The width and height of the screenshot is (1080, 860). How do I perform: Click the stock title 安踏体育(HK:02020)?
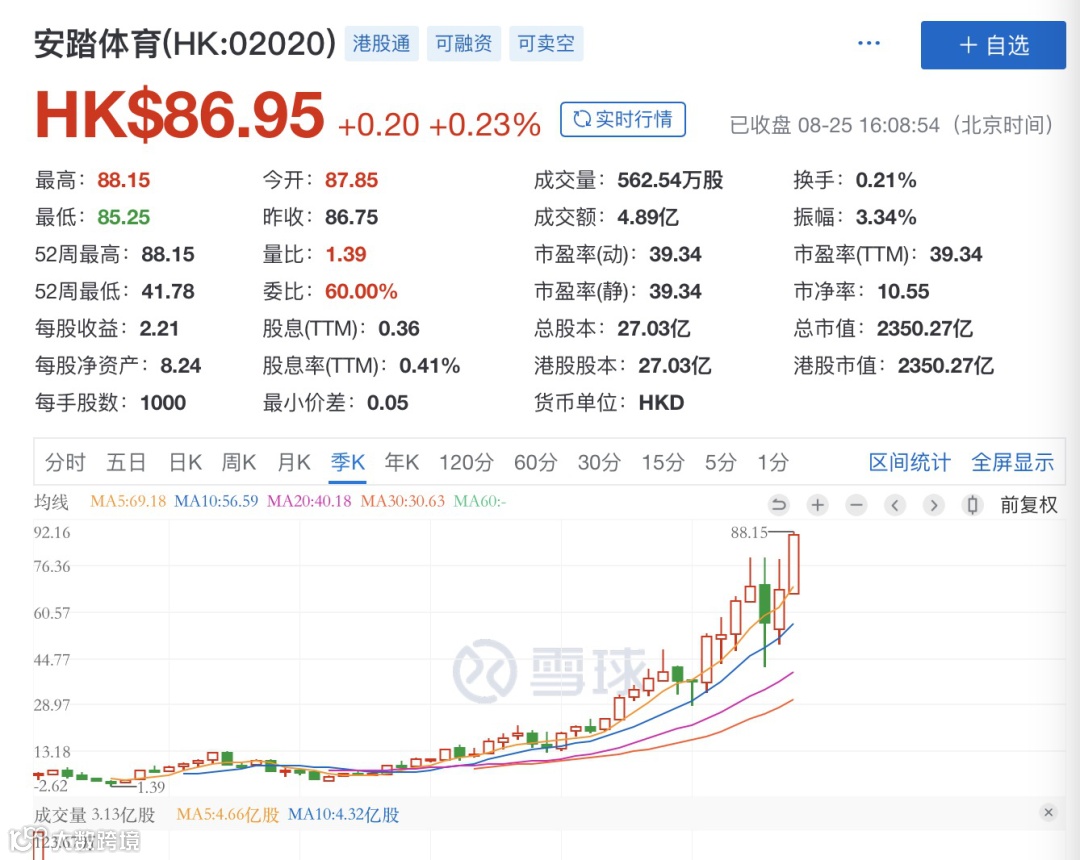click(185, 43)
